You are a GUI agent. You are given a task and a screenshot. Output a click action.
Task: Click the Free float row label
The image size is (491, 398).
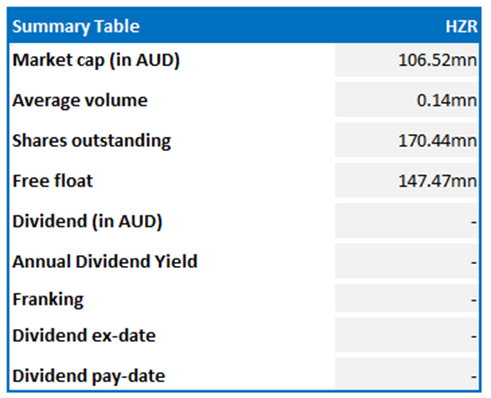(53, 181)
